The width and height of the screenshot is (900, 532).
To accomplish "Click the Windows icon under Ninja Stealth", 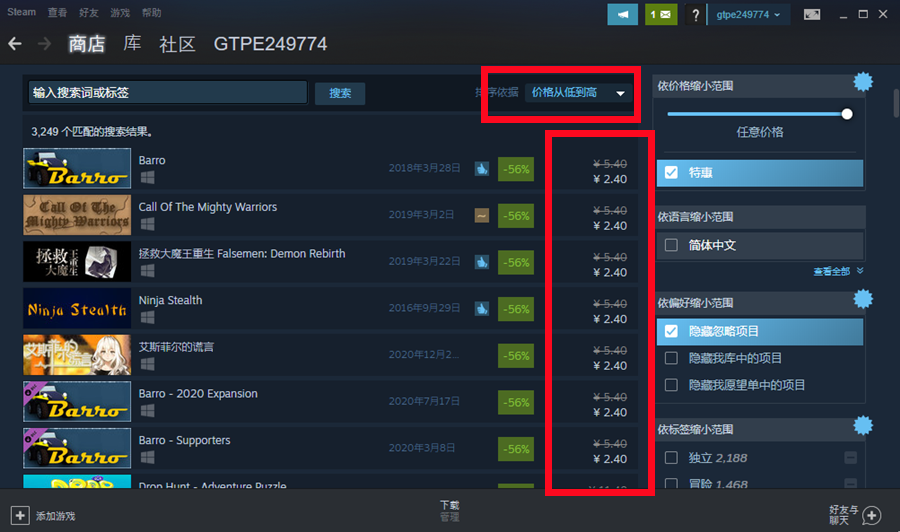I will 148,317.
